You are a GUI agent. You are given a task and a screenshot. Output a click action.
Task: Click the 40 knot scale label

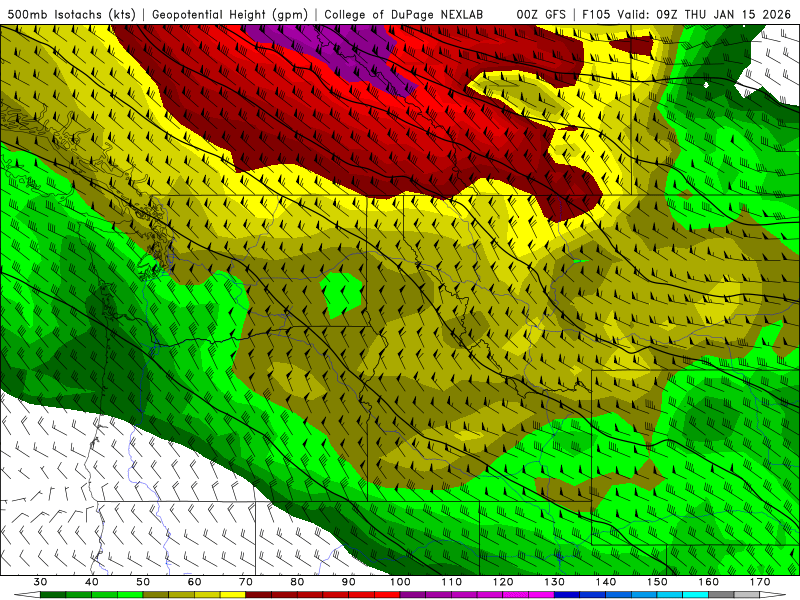pyautogui.click(x=92, y=582)
